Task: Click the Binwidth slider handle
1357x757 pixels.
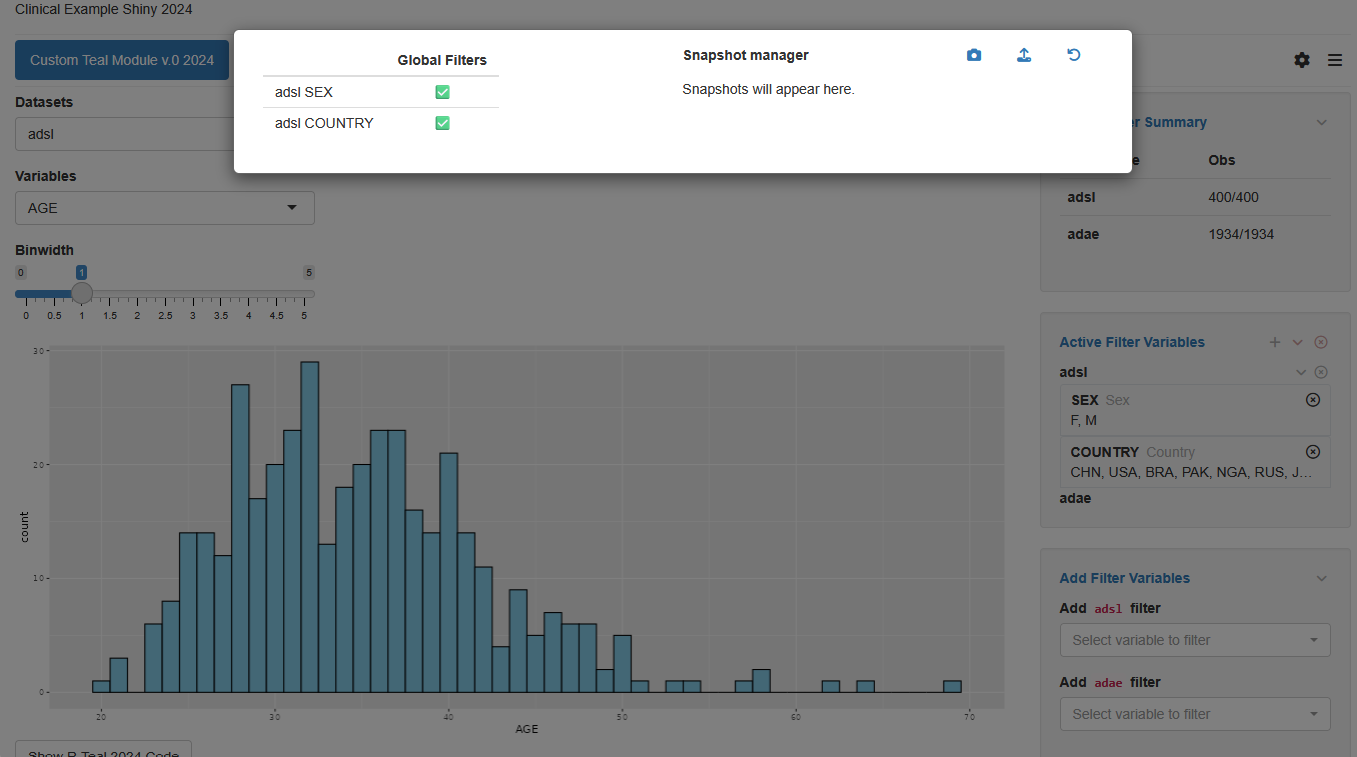Action: click(82, 293)
